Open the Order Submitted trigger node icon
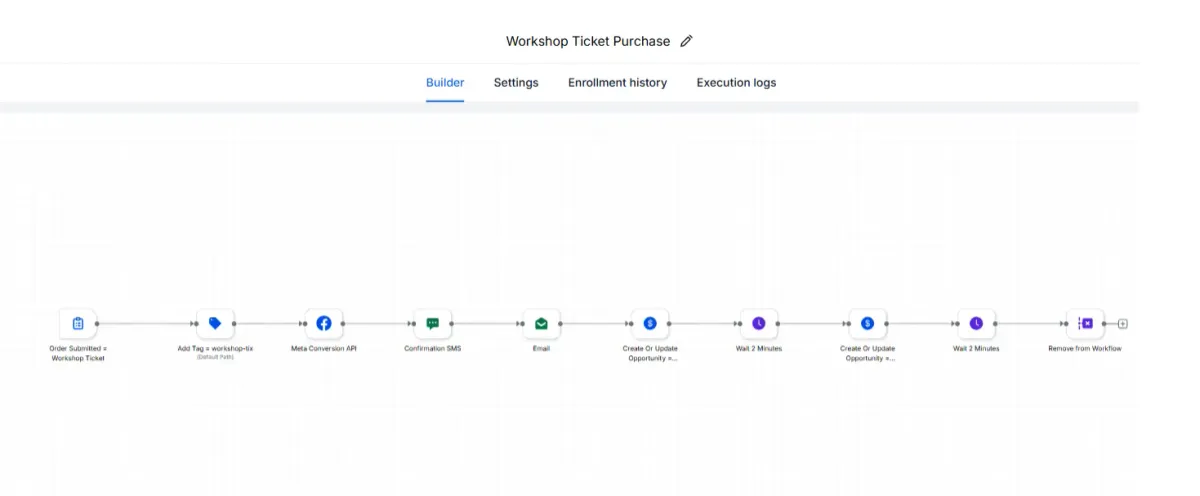The image size is (1200, 496). tap(77, 323)
